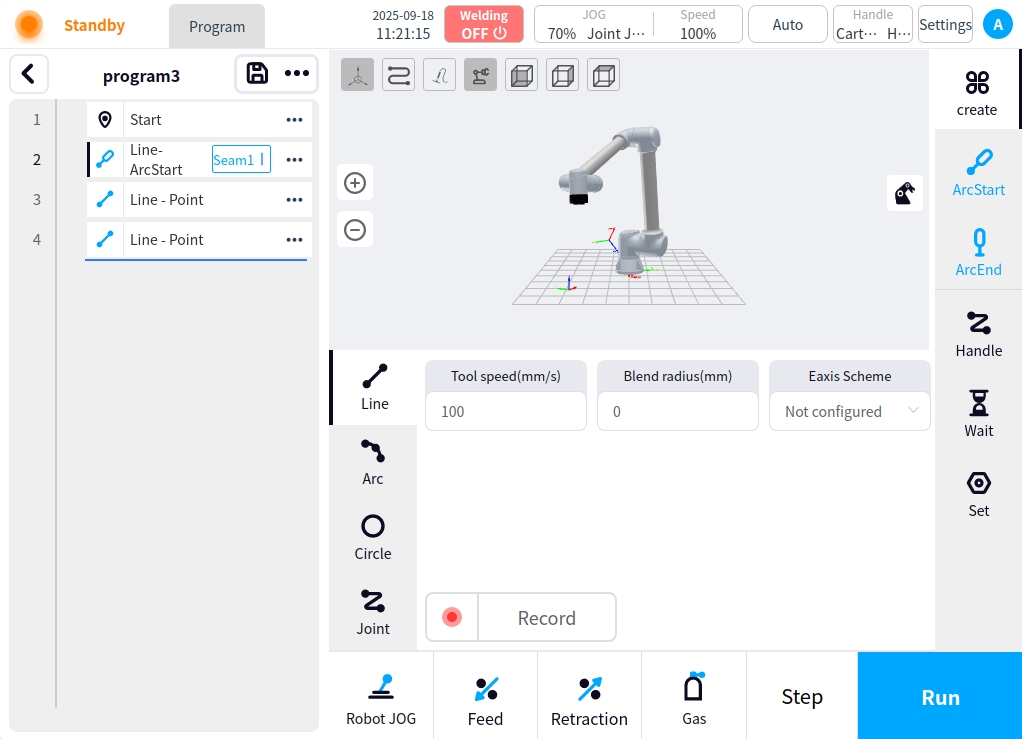This screenshot has height=739, width=1022.
Task: Toggle the Welding OFF power switch
Action: 484,24
